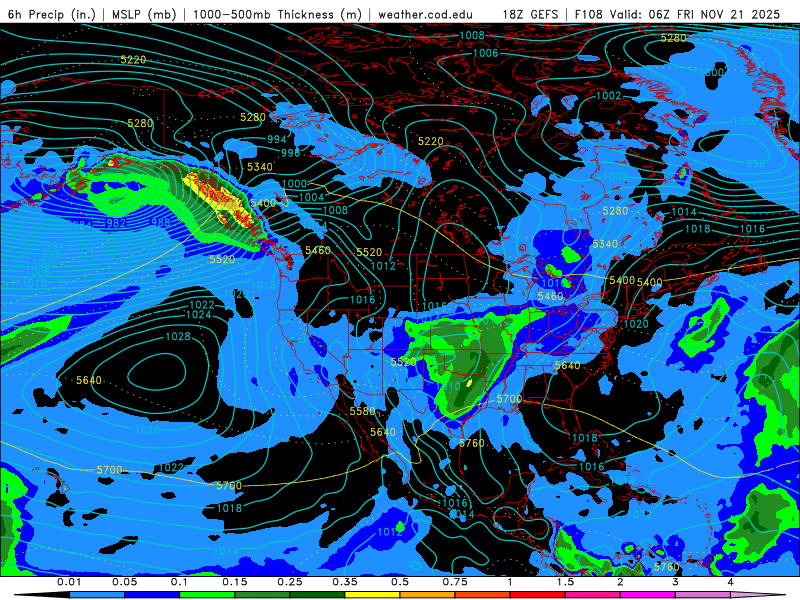
Task: Click the '988' isobar label
Action: pyautogui.click(x=161, y=222)
